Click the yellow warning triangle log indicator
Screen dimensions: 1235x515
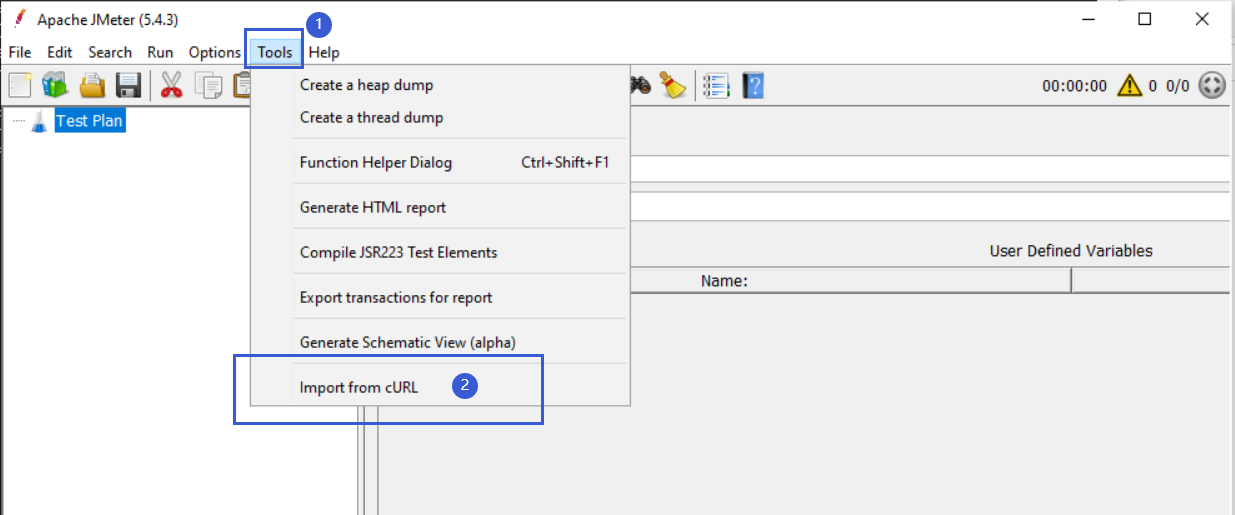(x=1129, y=85)
